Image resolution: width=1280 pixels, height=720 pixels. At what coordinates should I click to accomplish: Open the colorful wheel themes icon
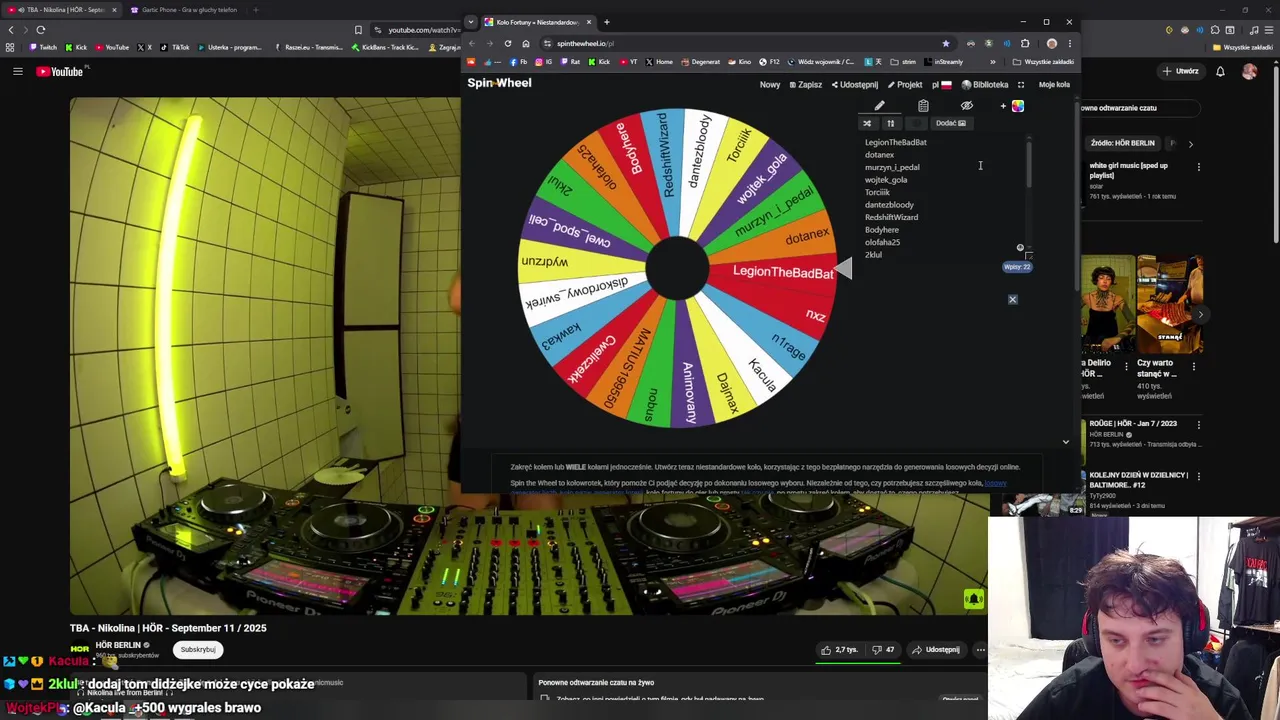[1017, 106]
